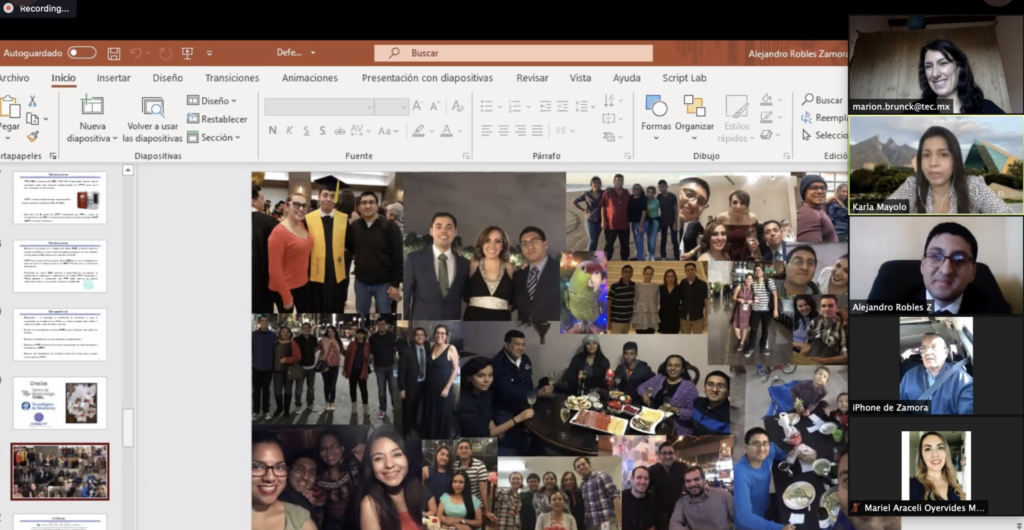
Task: Open the Sección dropdown
Action: pyautogui.click(x=214, y=137)
